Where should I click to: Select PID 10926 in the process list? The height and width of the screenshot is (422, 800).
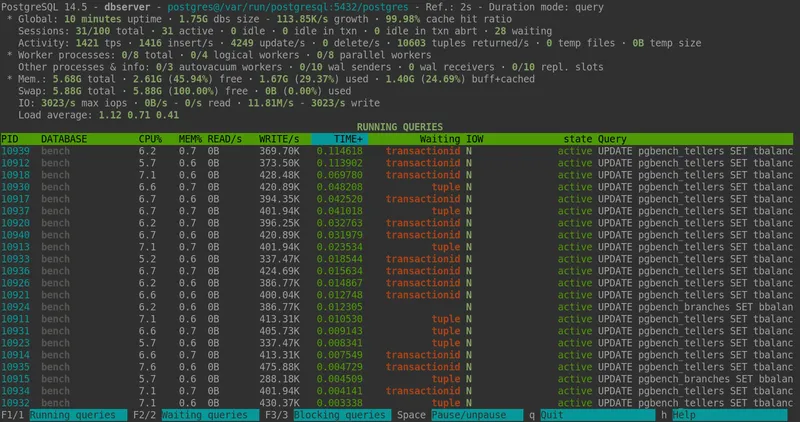[15, 283]
